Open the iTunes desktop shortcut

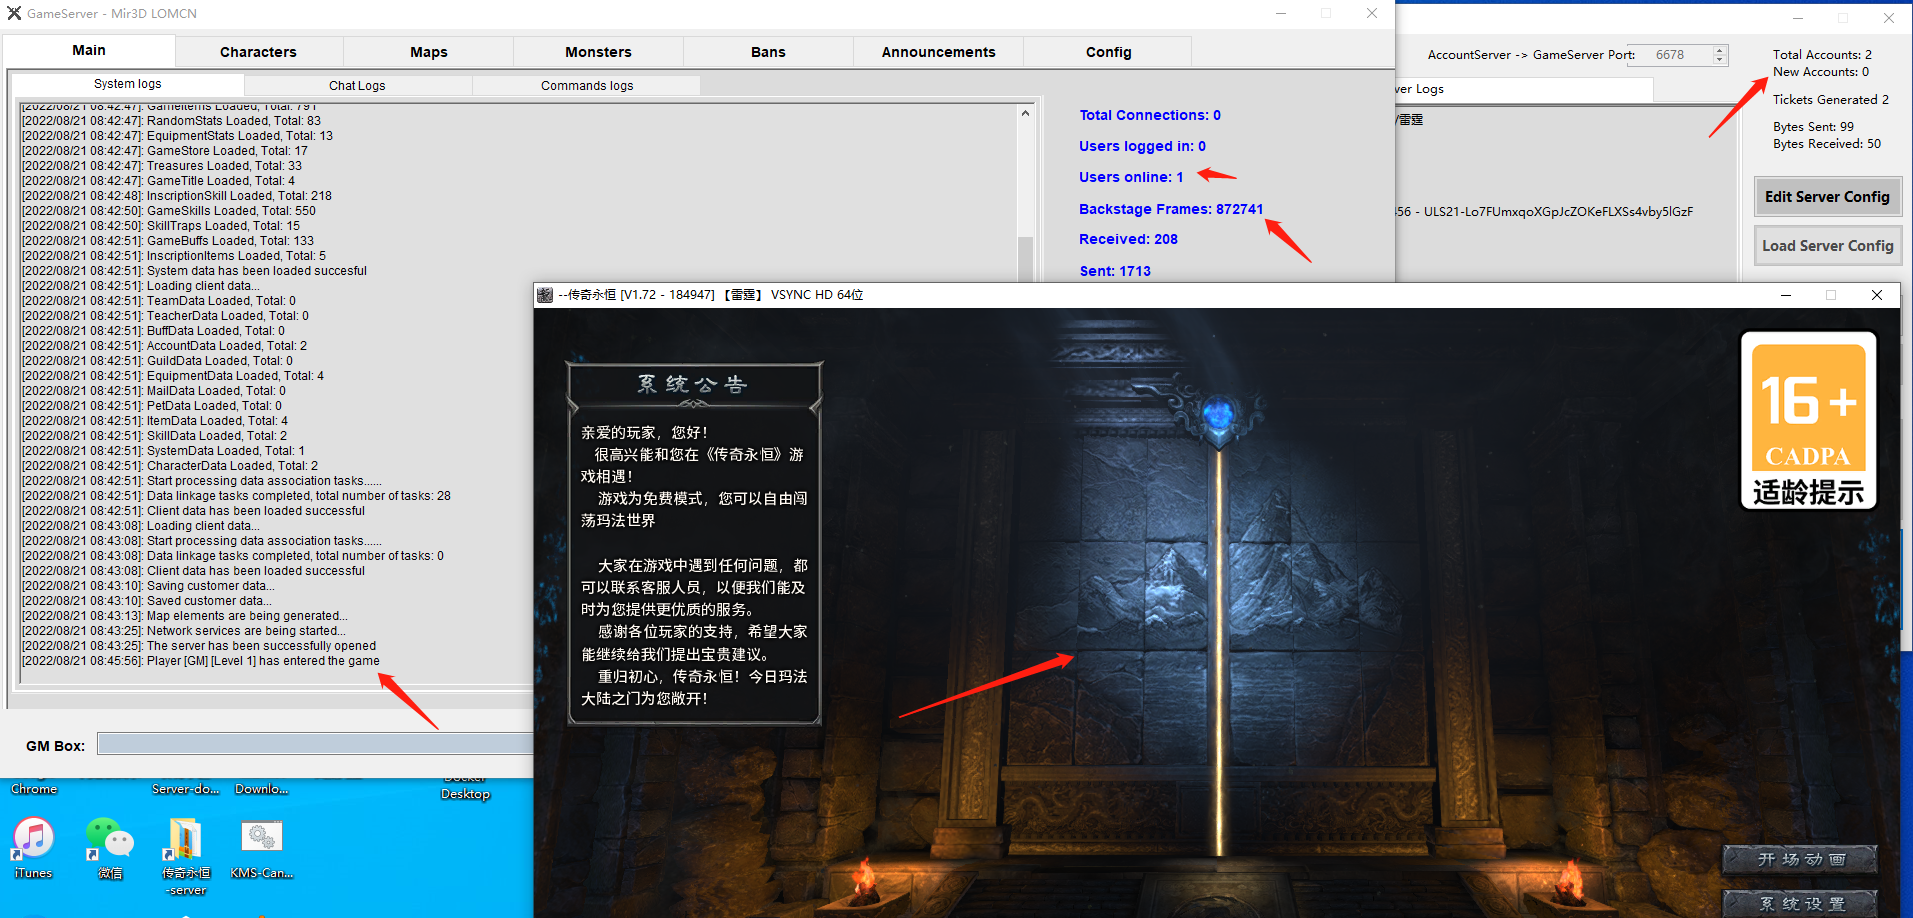(x=33, y=847)
